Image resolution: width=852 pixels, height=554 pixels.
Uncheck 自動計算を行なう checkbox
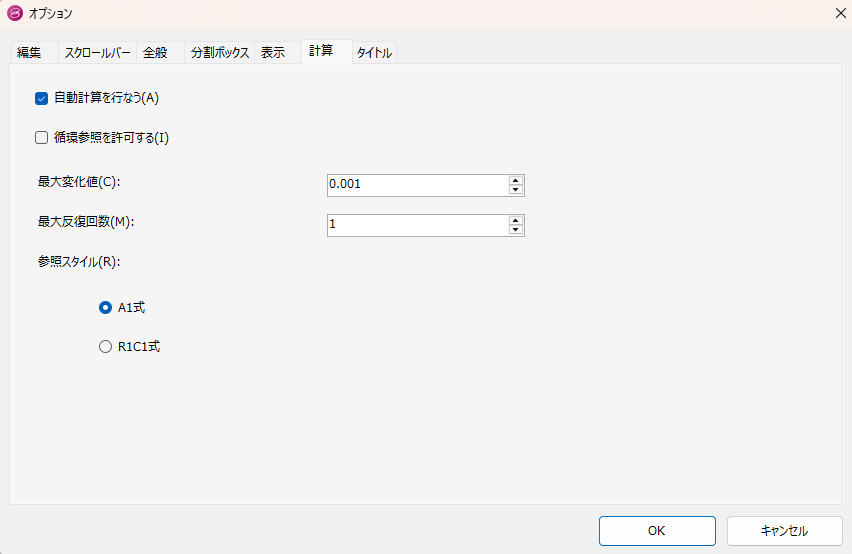click(41, 98)
